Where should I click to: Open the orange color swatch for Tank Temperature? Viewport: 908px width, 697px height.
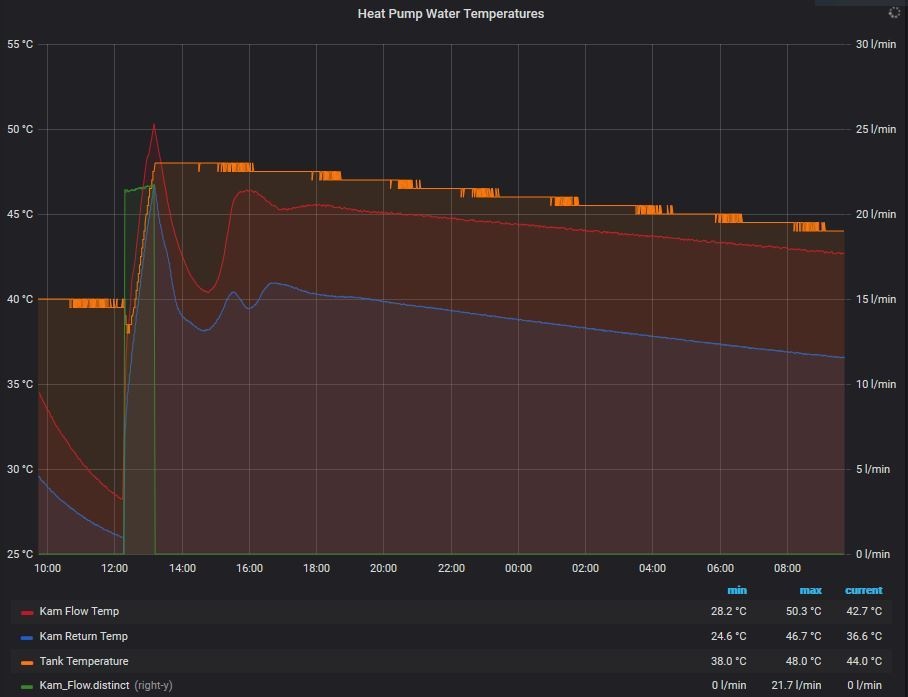(x=27, y=662)
